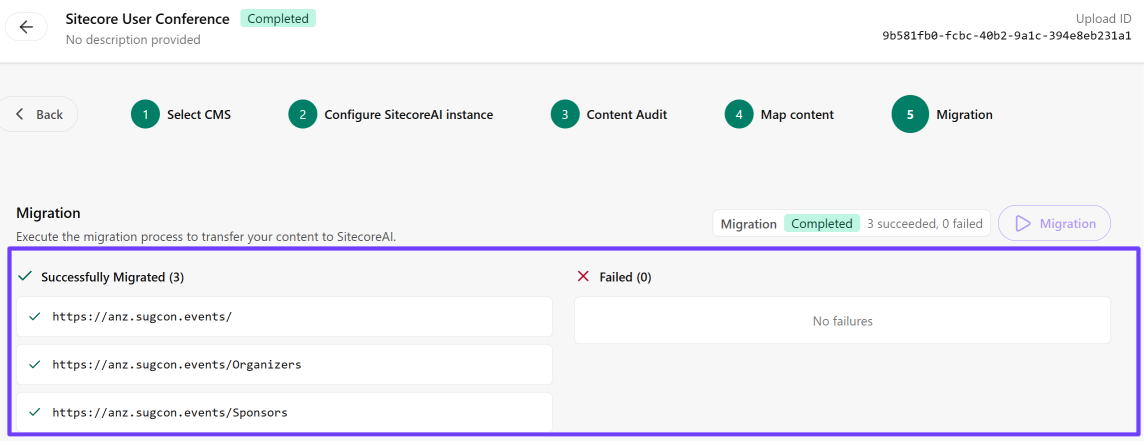Screen dimensions: 1144x441
Task: Select step 1 circle for Select CMS
Action: [x=145, y=115]
